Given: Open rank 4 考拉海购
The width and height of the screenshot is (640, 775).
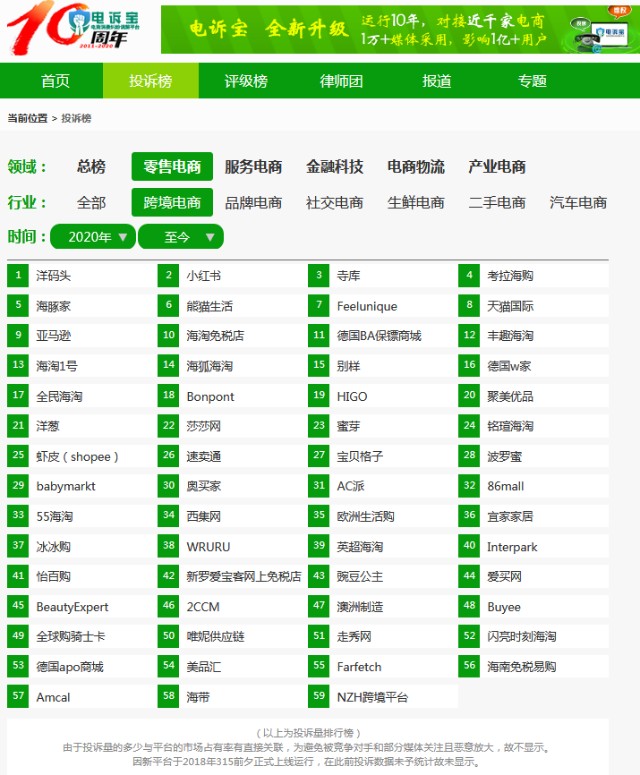Looking at the screenshot, I should point(533,275).
